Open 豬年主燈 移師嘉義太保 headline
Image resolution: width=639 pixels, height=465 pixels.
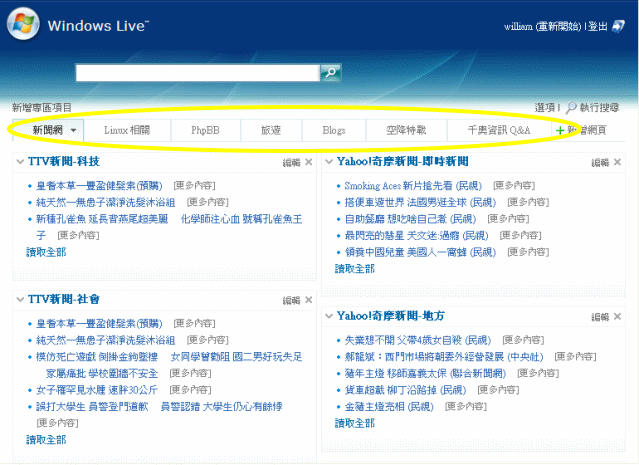(x=425, y=373)
